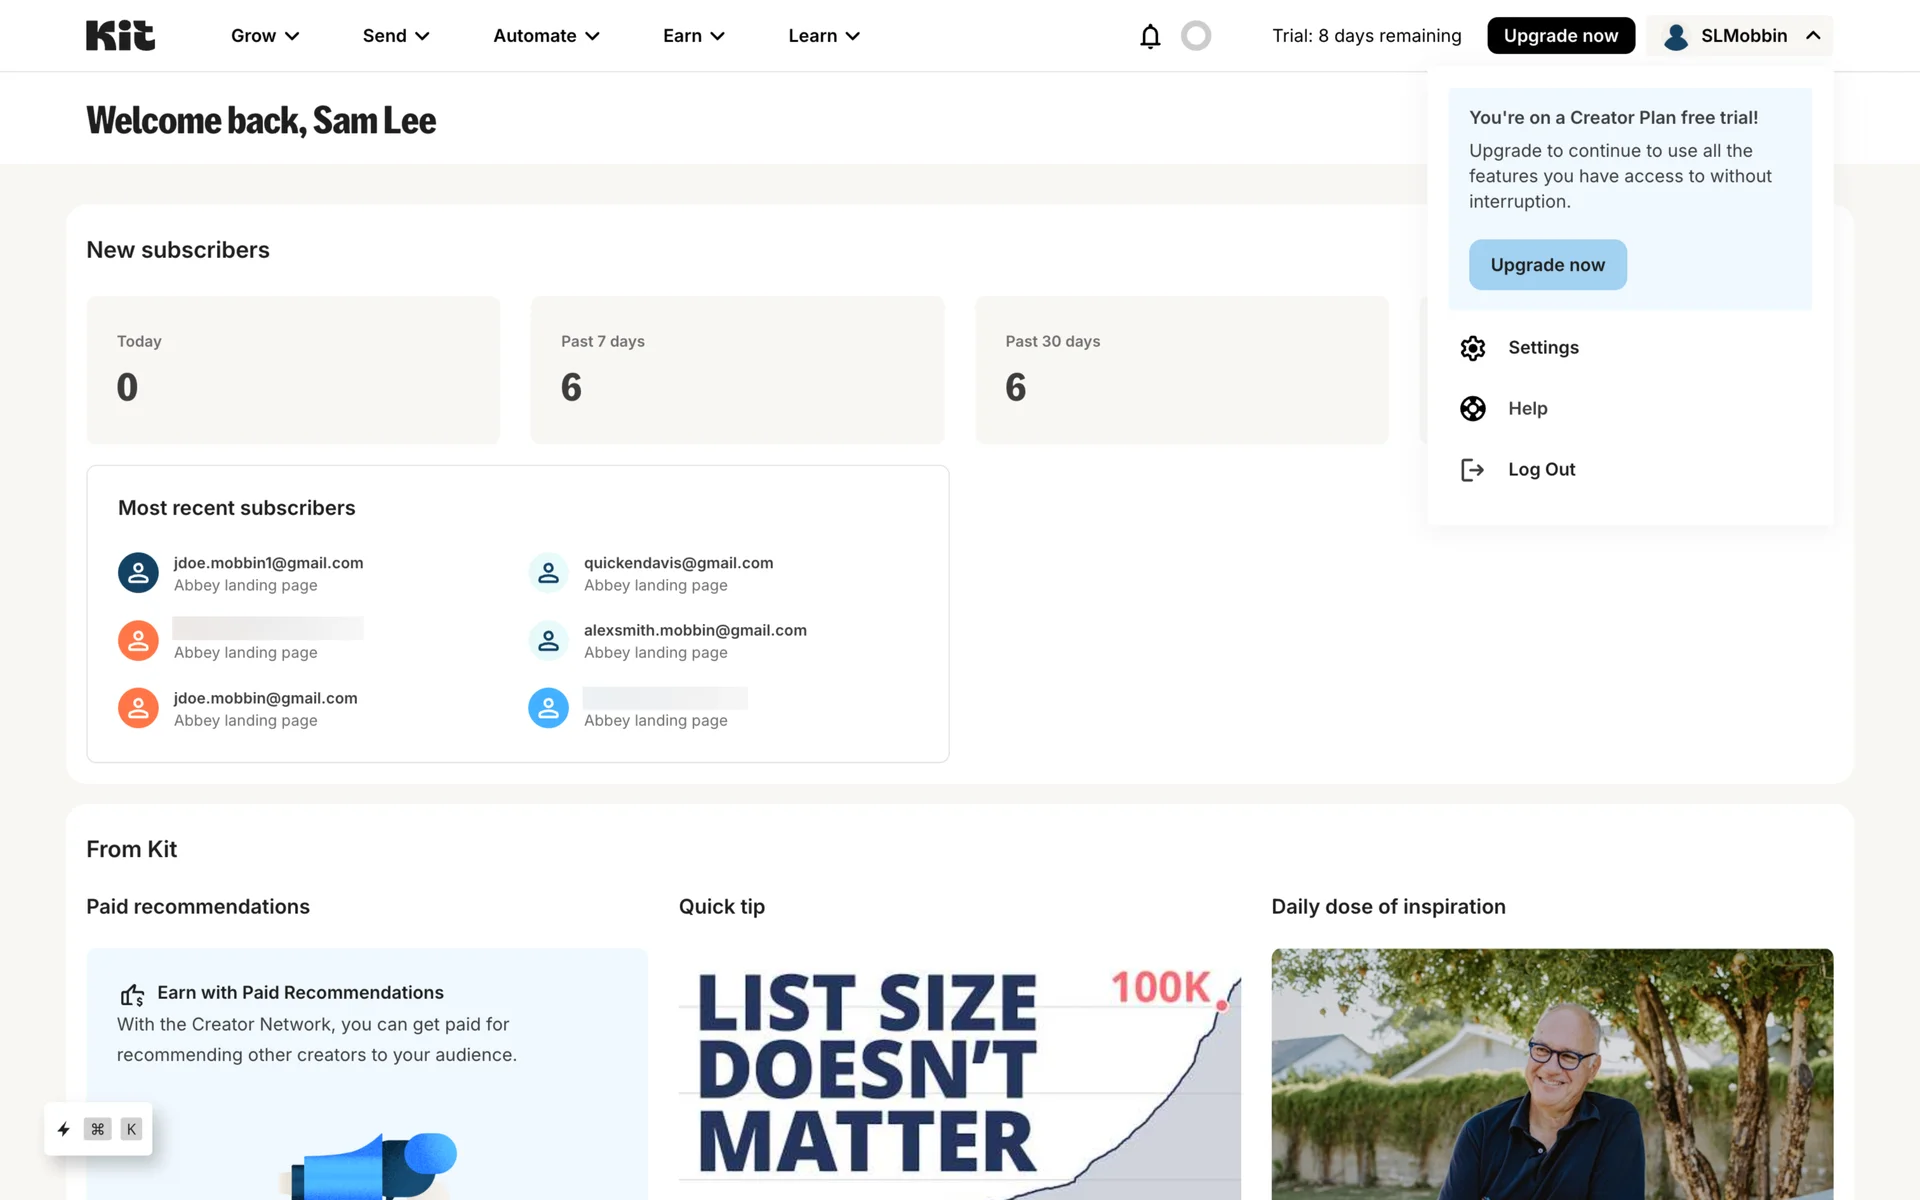Click the Log Out arrow icon
The height and width of the screenshot is (1200, 1920).
(1472, 470)
